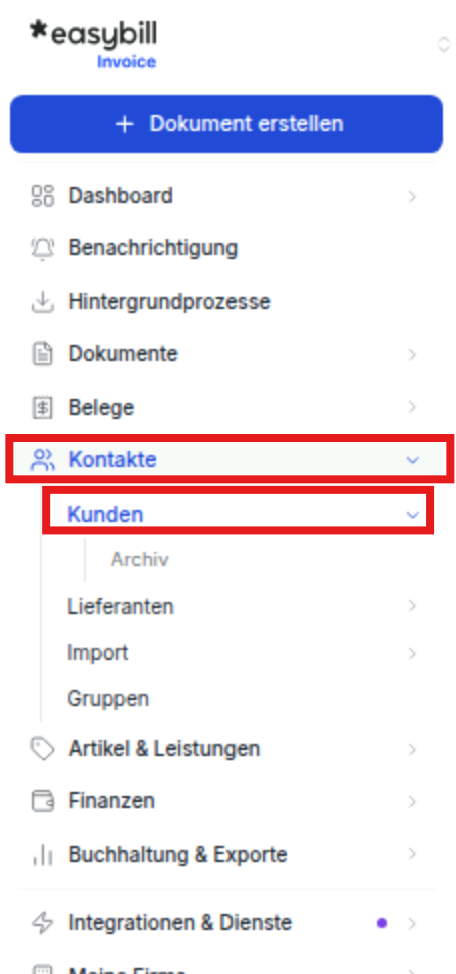Select Gruppen in the Kontakte submenu
Image resolution: width=456 pixels, height=974 pixels.
pyautogui.click(x=108, y=699)
